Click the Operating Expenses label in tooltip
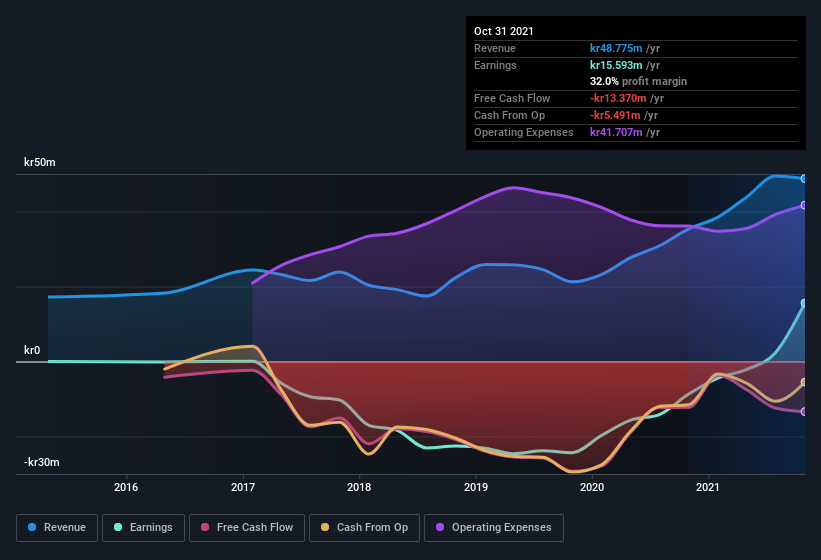This screenshot has height=560, width=821. tap(524, 132)
